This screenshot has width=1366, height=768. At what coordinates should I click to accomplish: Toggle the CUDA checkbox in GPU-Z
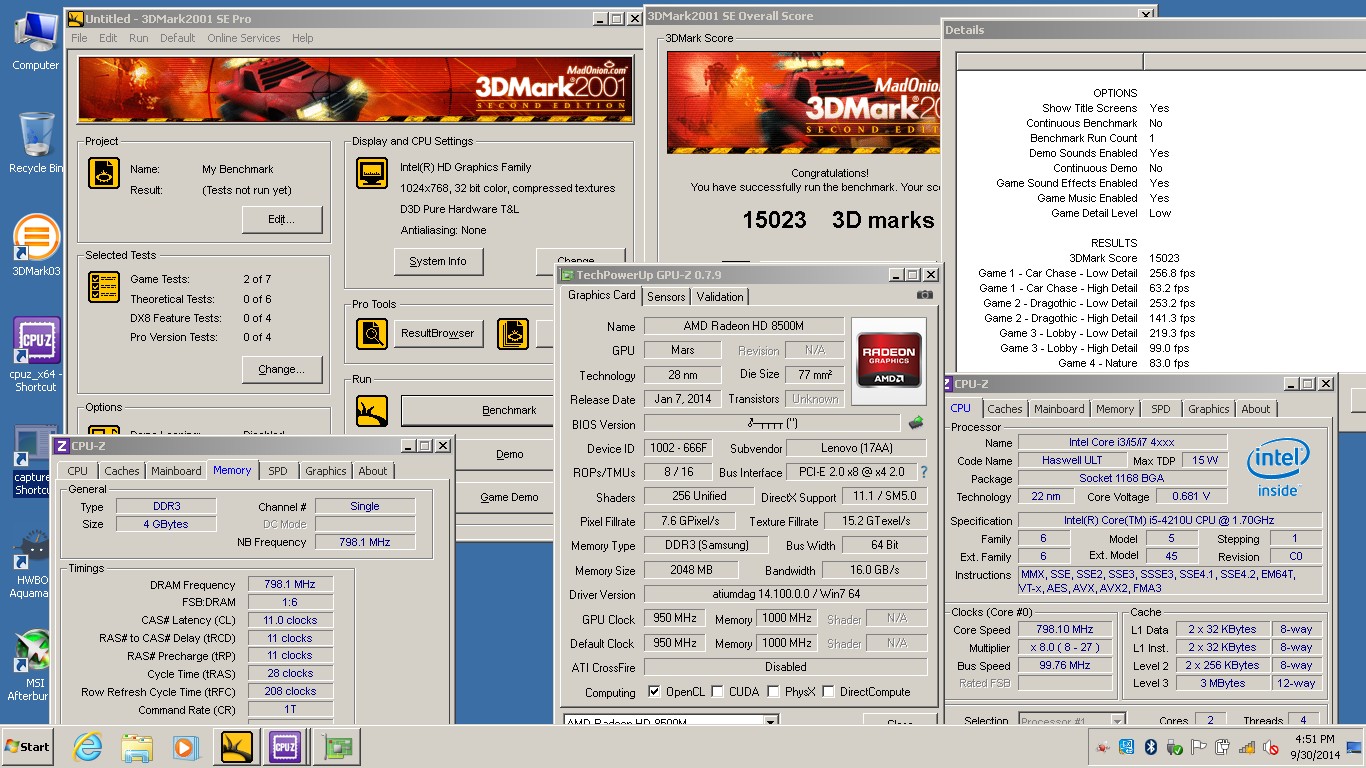click(717, 691)
